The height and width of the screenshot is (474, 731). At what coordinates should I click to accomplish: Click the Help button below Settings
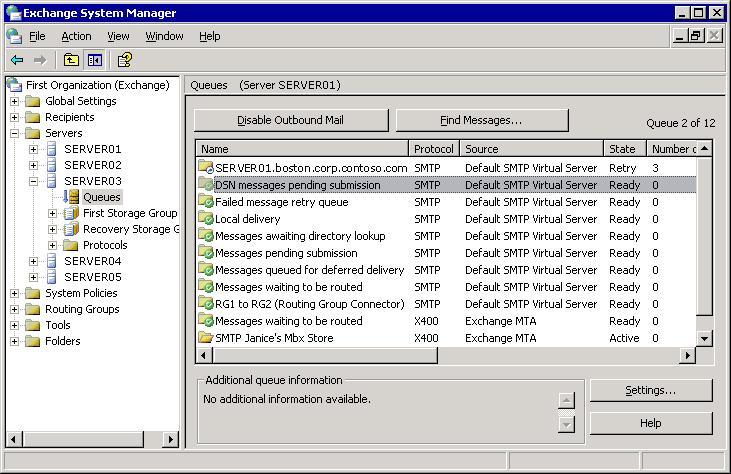pyautogui.click(x=651, y=423)
